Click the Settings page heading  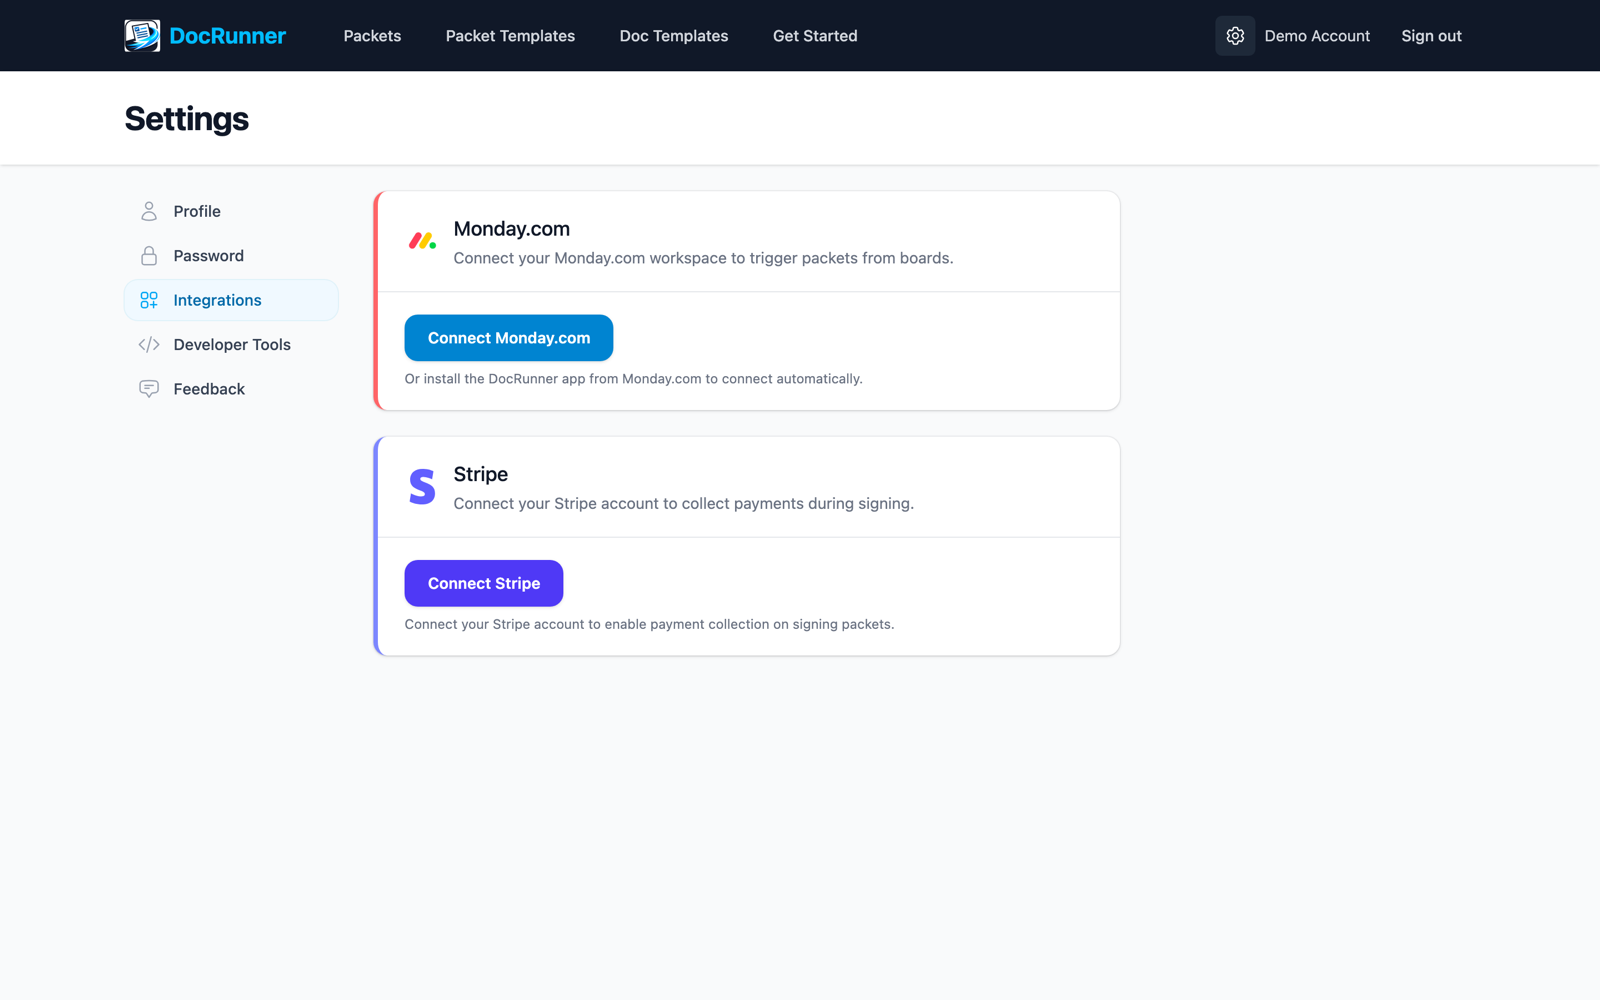[x=186, y=119]
